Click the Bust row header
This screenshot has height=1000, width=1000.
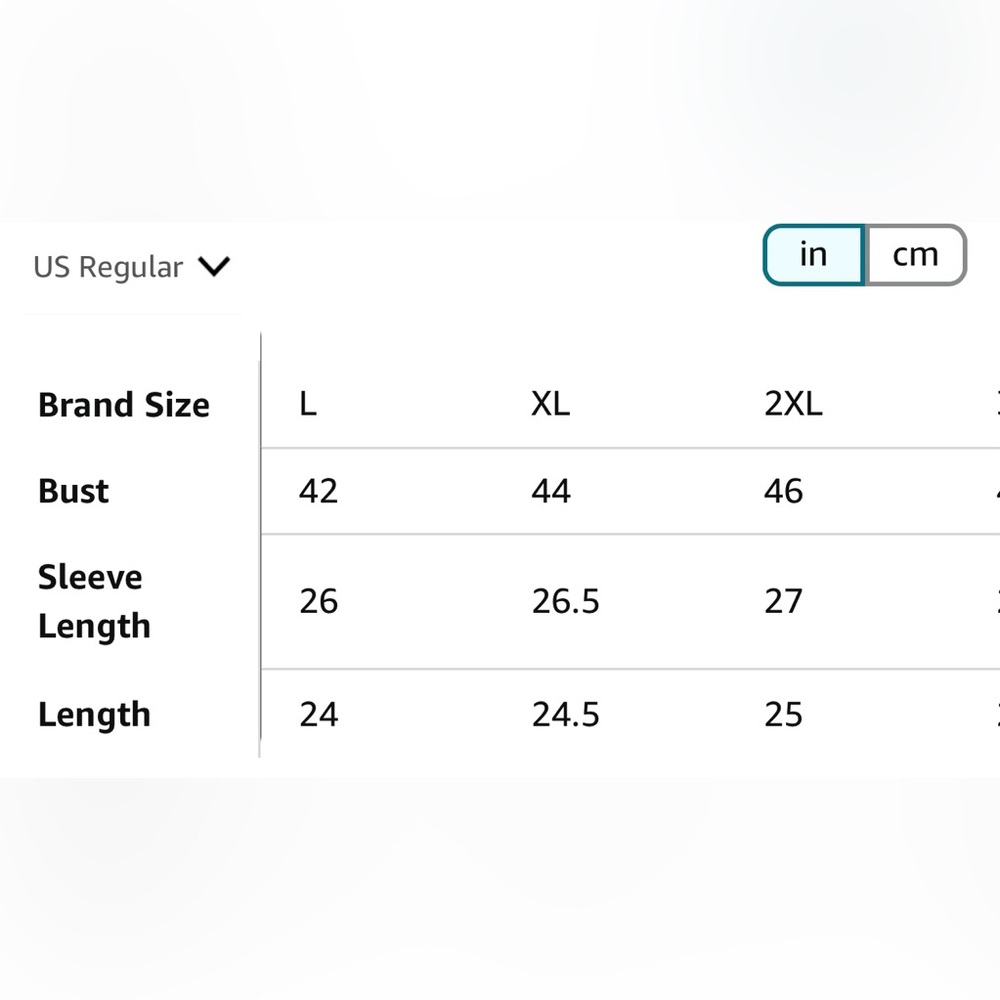[x=73, y=491]
